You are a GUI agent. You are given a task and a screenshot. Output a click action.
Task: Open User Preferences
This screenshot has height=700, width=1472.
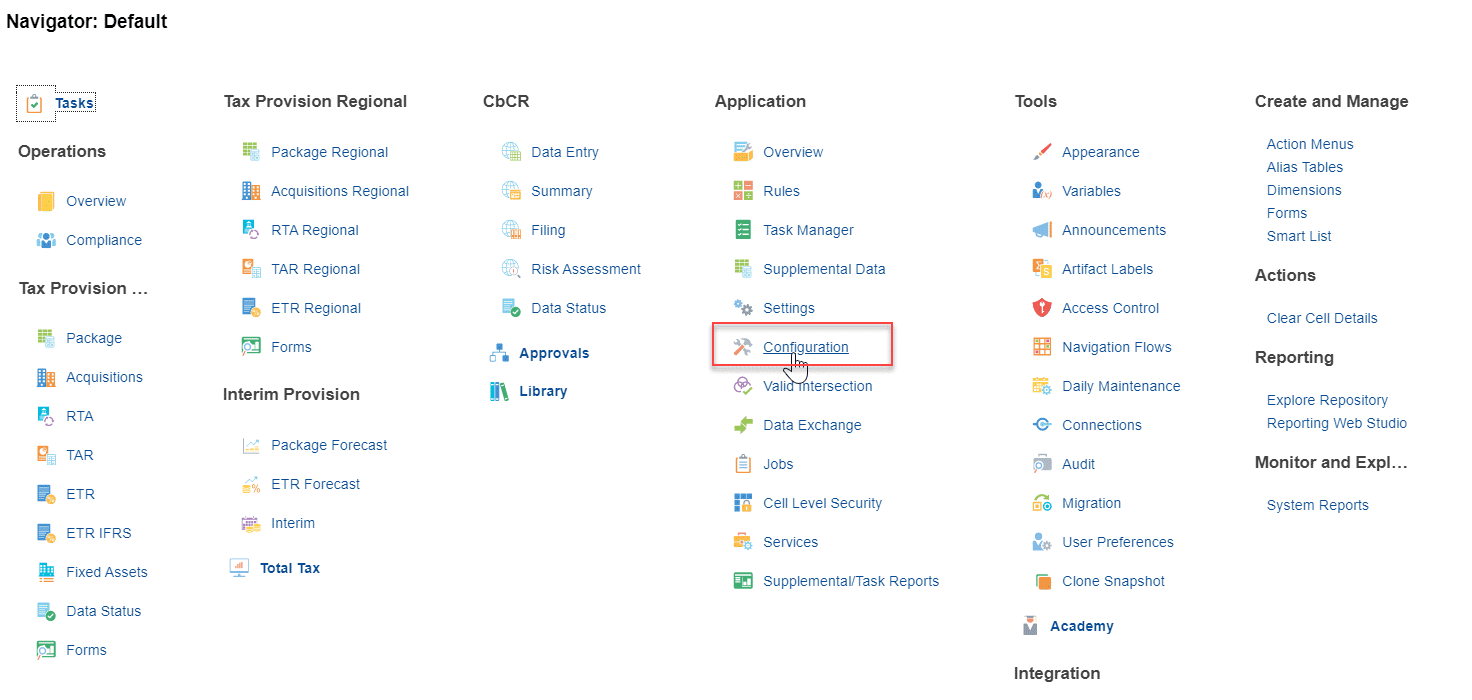[x=1118, y=542]
